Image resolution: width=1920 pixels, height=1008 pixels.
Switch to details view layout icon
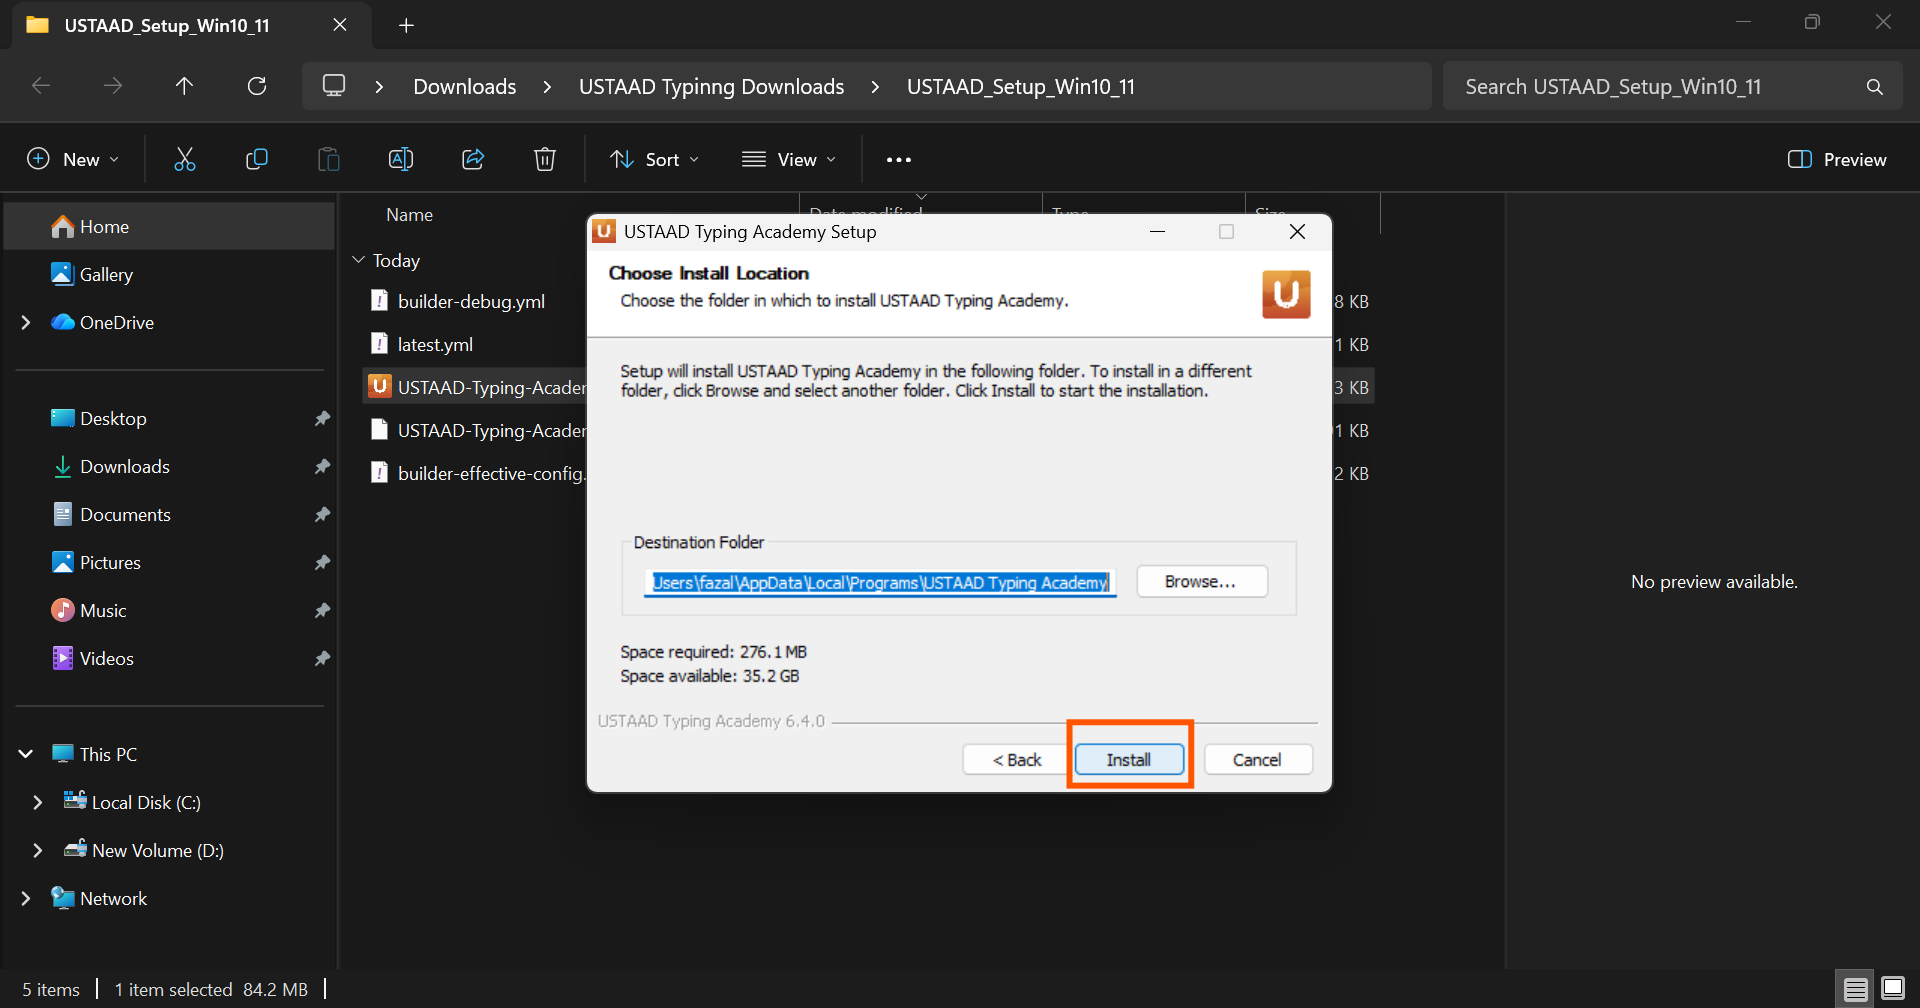[x=1855, y=989]
